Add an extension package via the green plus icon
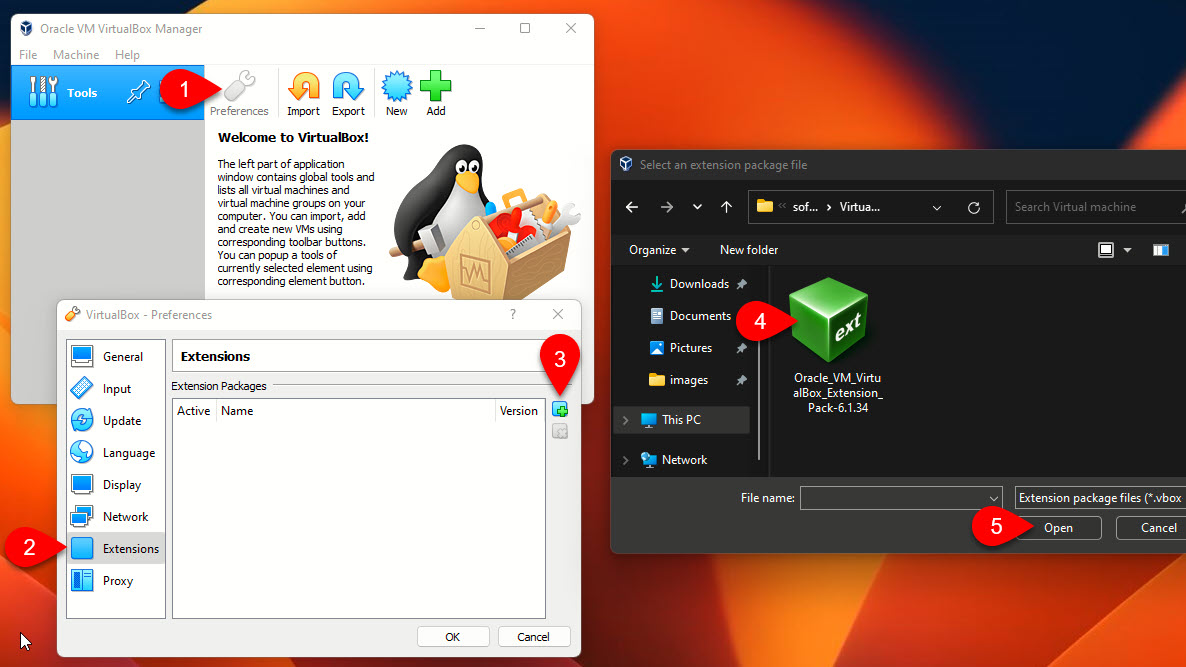 559,408
